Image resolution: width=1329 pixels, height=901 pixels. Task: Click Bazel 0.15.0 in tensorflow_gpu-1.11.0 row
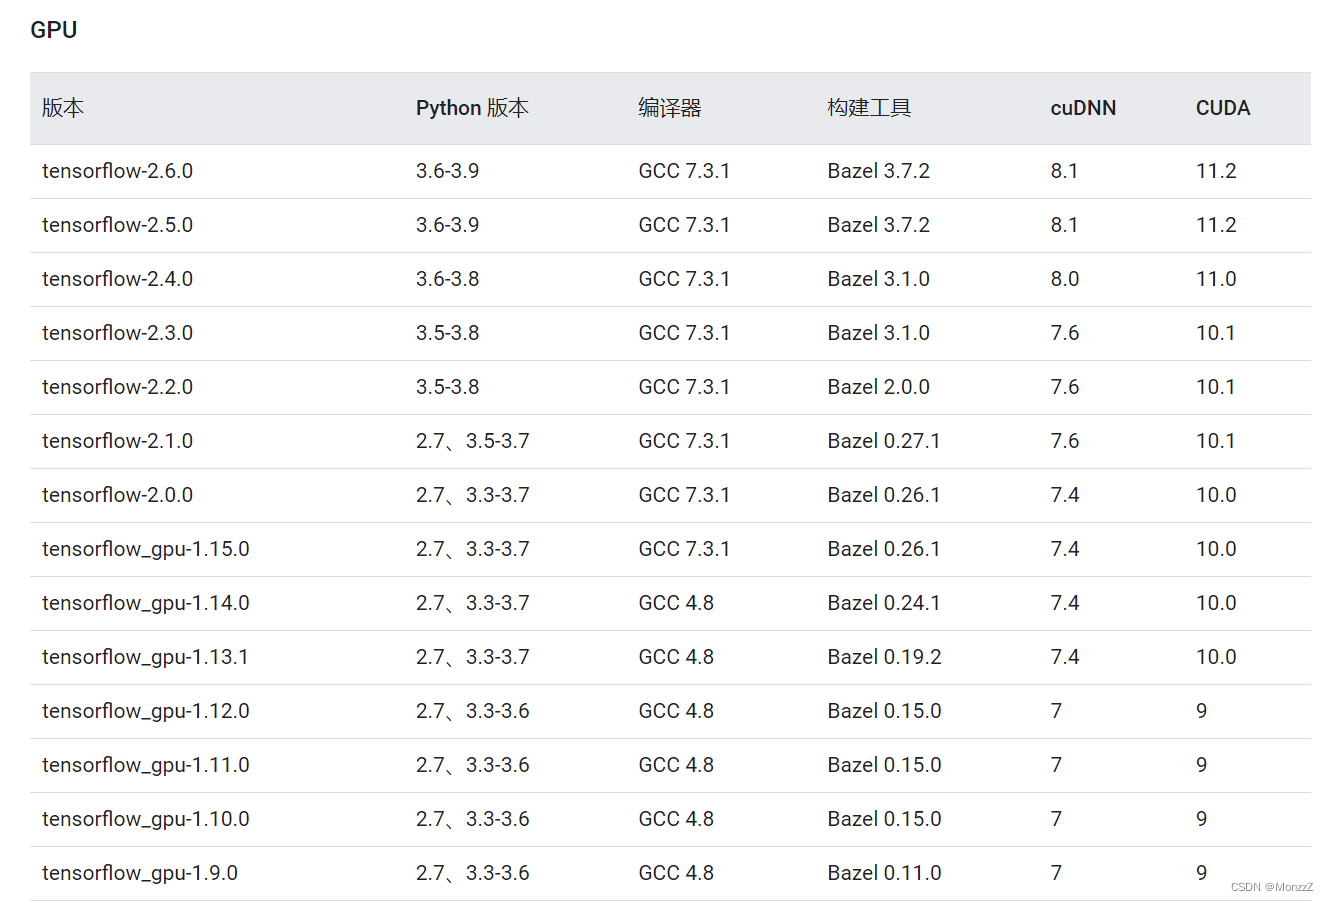coord(885,765)
